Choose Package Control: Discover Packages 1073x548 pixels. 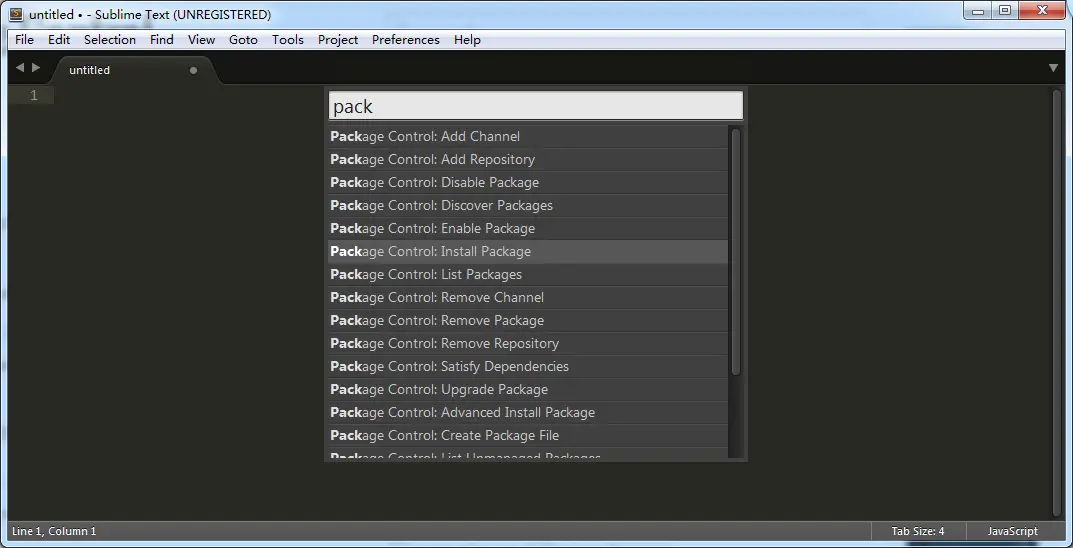coord(528,205)
